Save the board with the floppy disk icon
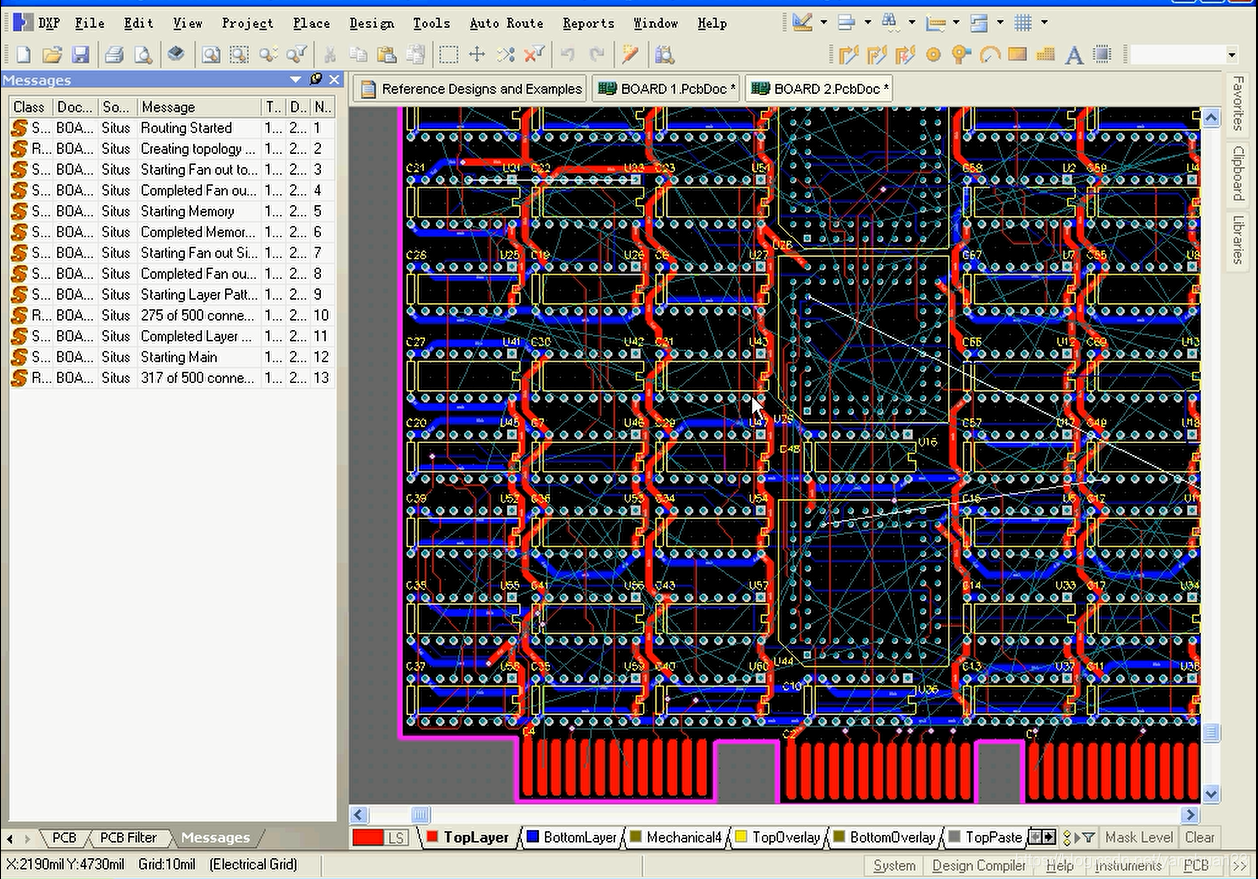 tap(81, 55)
